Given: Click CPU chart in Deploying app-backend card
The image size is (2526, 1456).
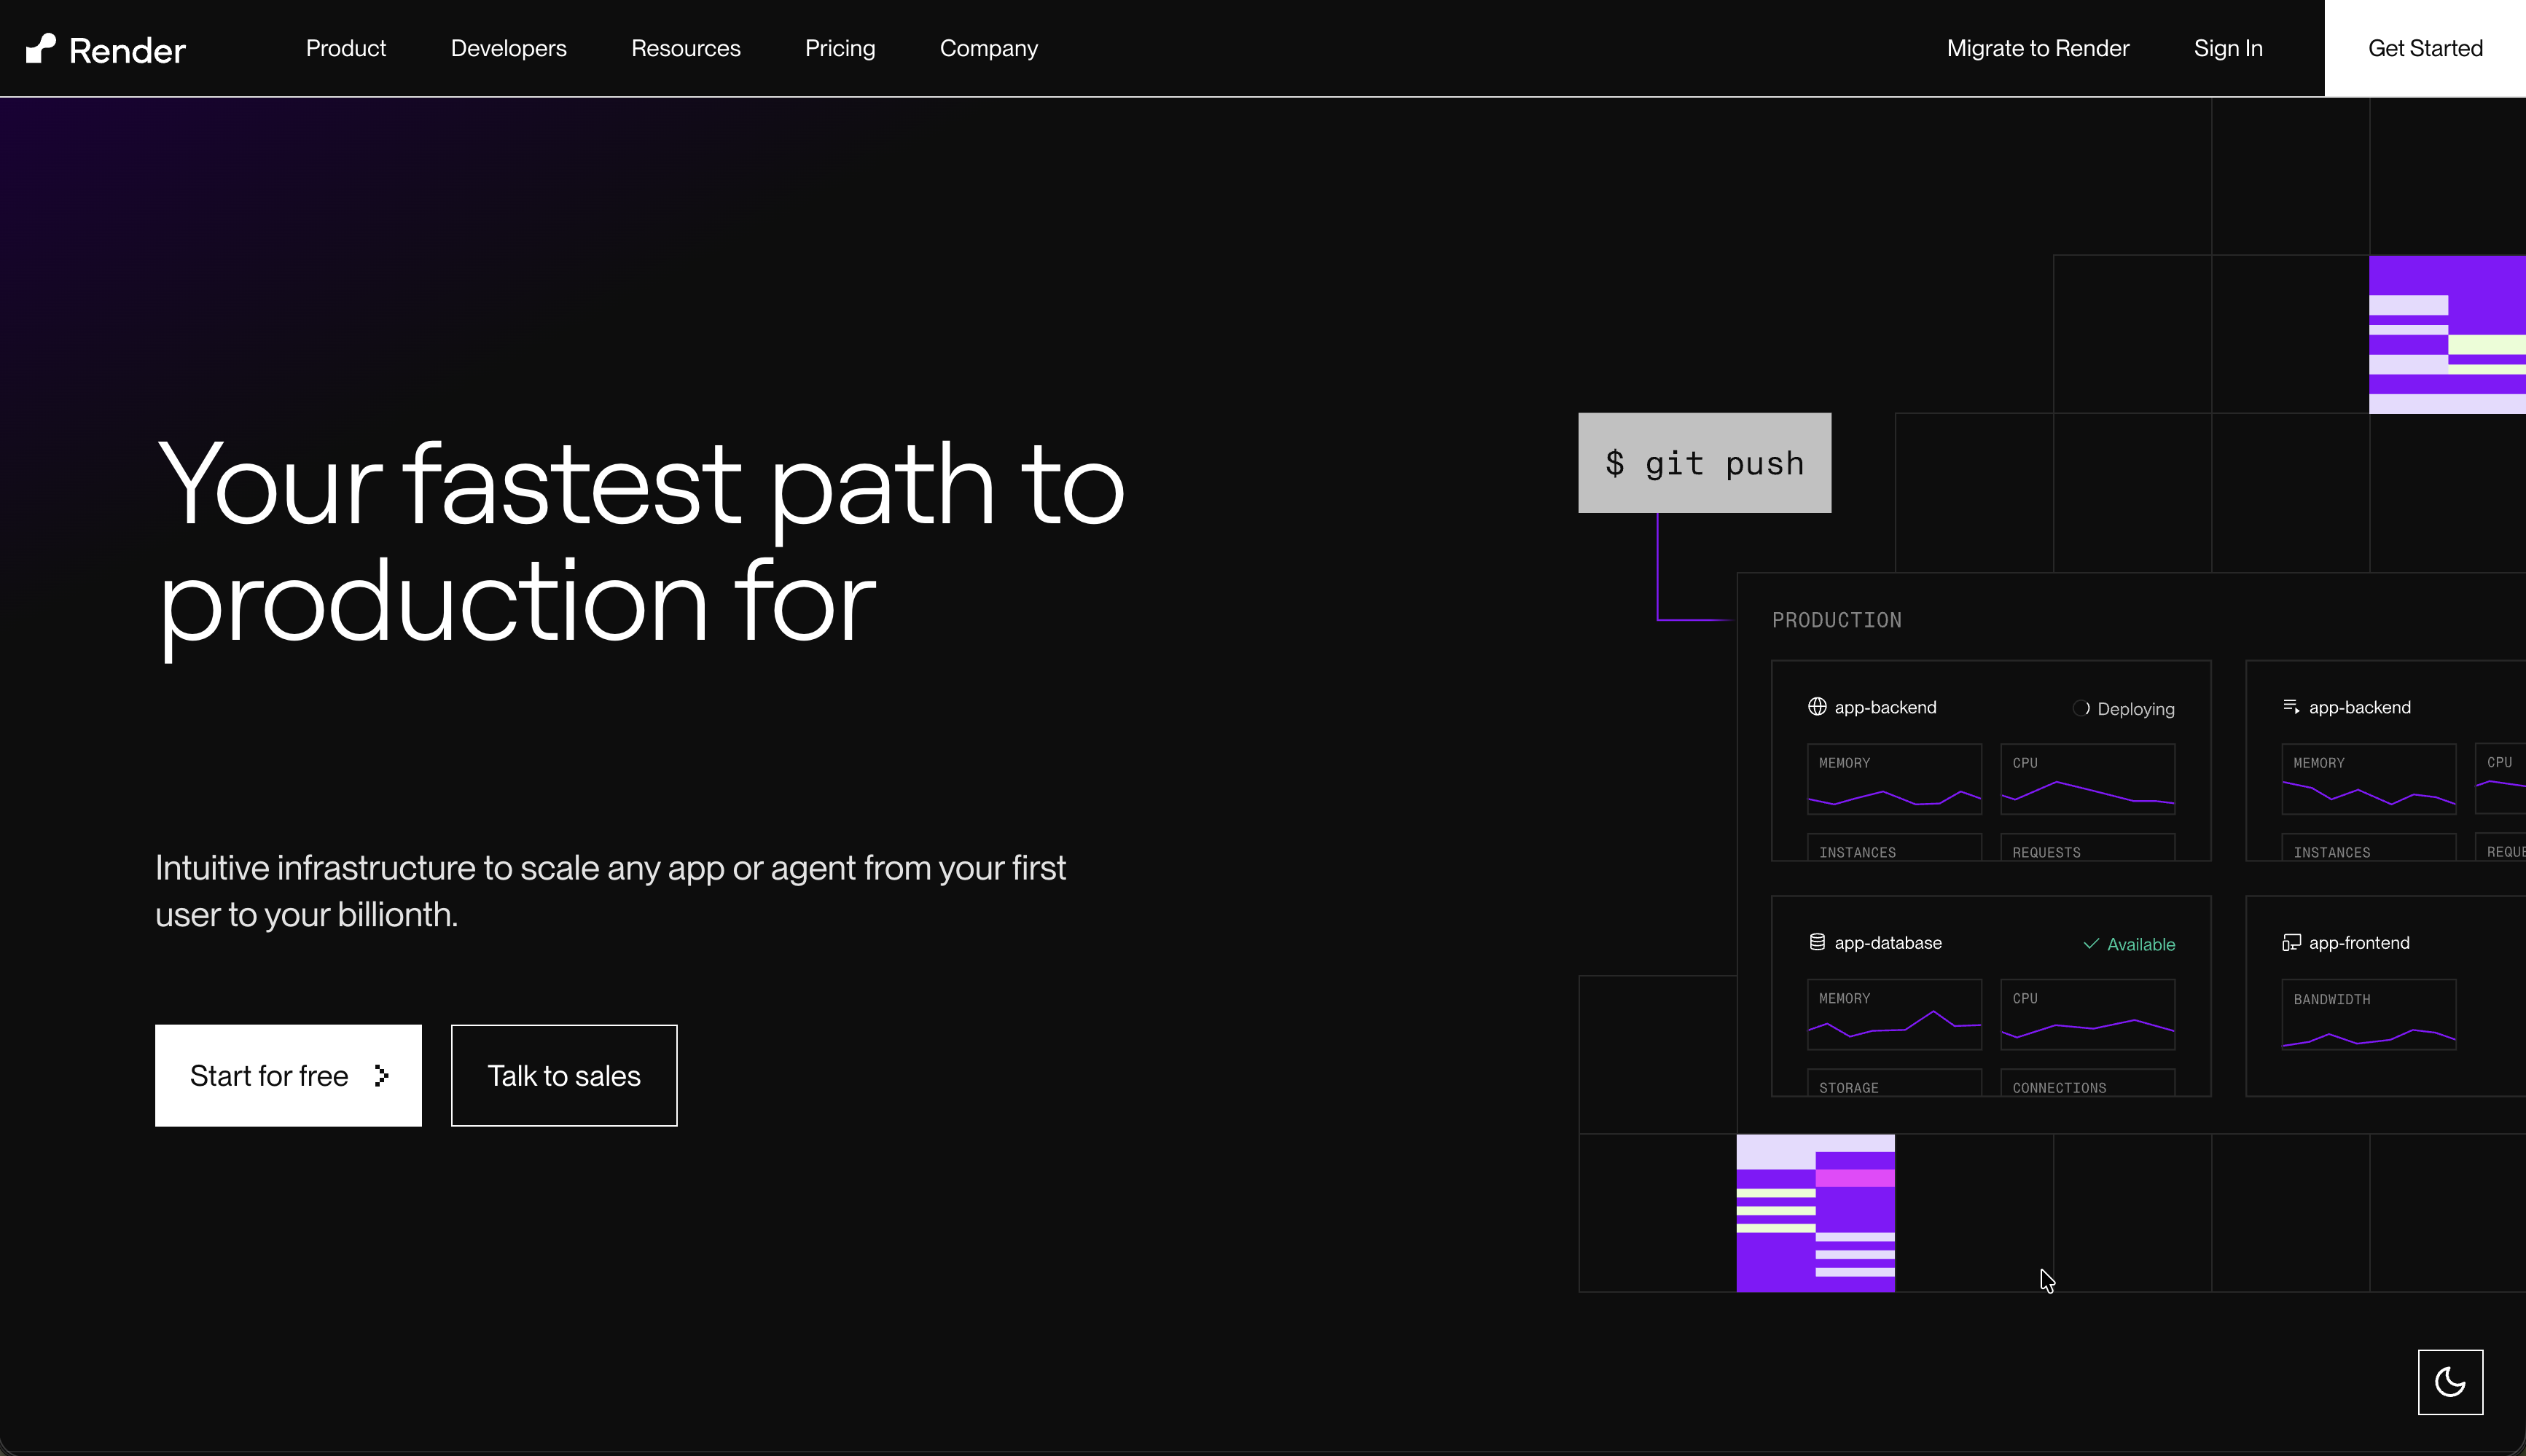Looking at the screenshot, I should coord(2088,779).
